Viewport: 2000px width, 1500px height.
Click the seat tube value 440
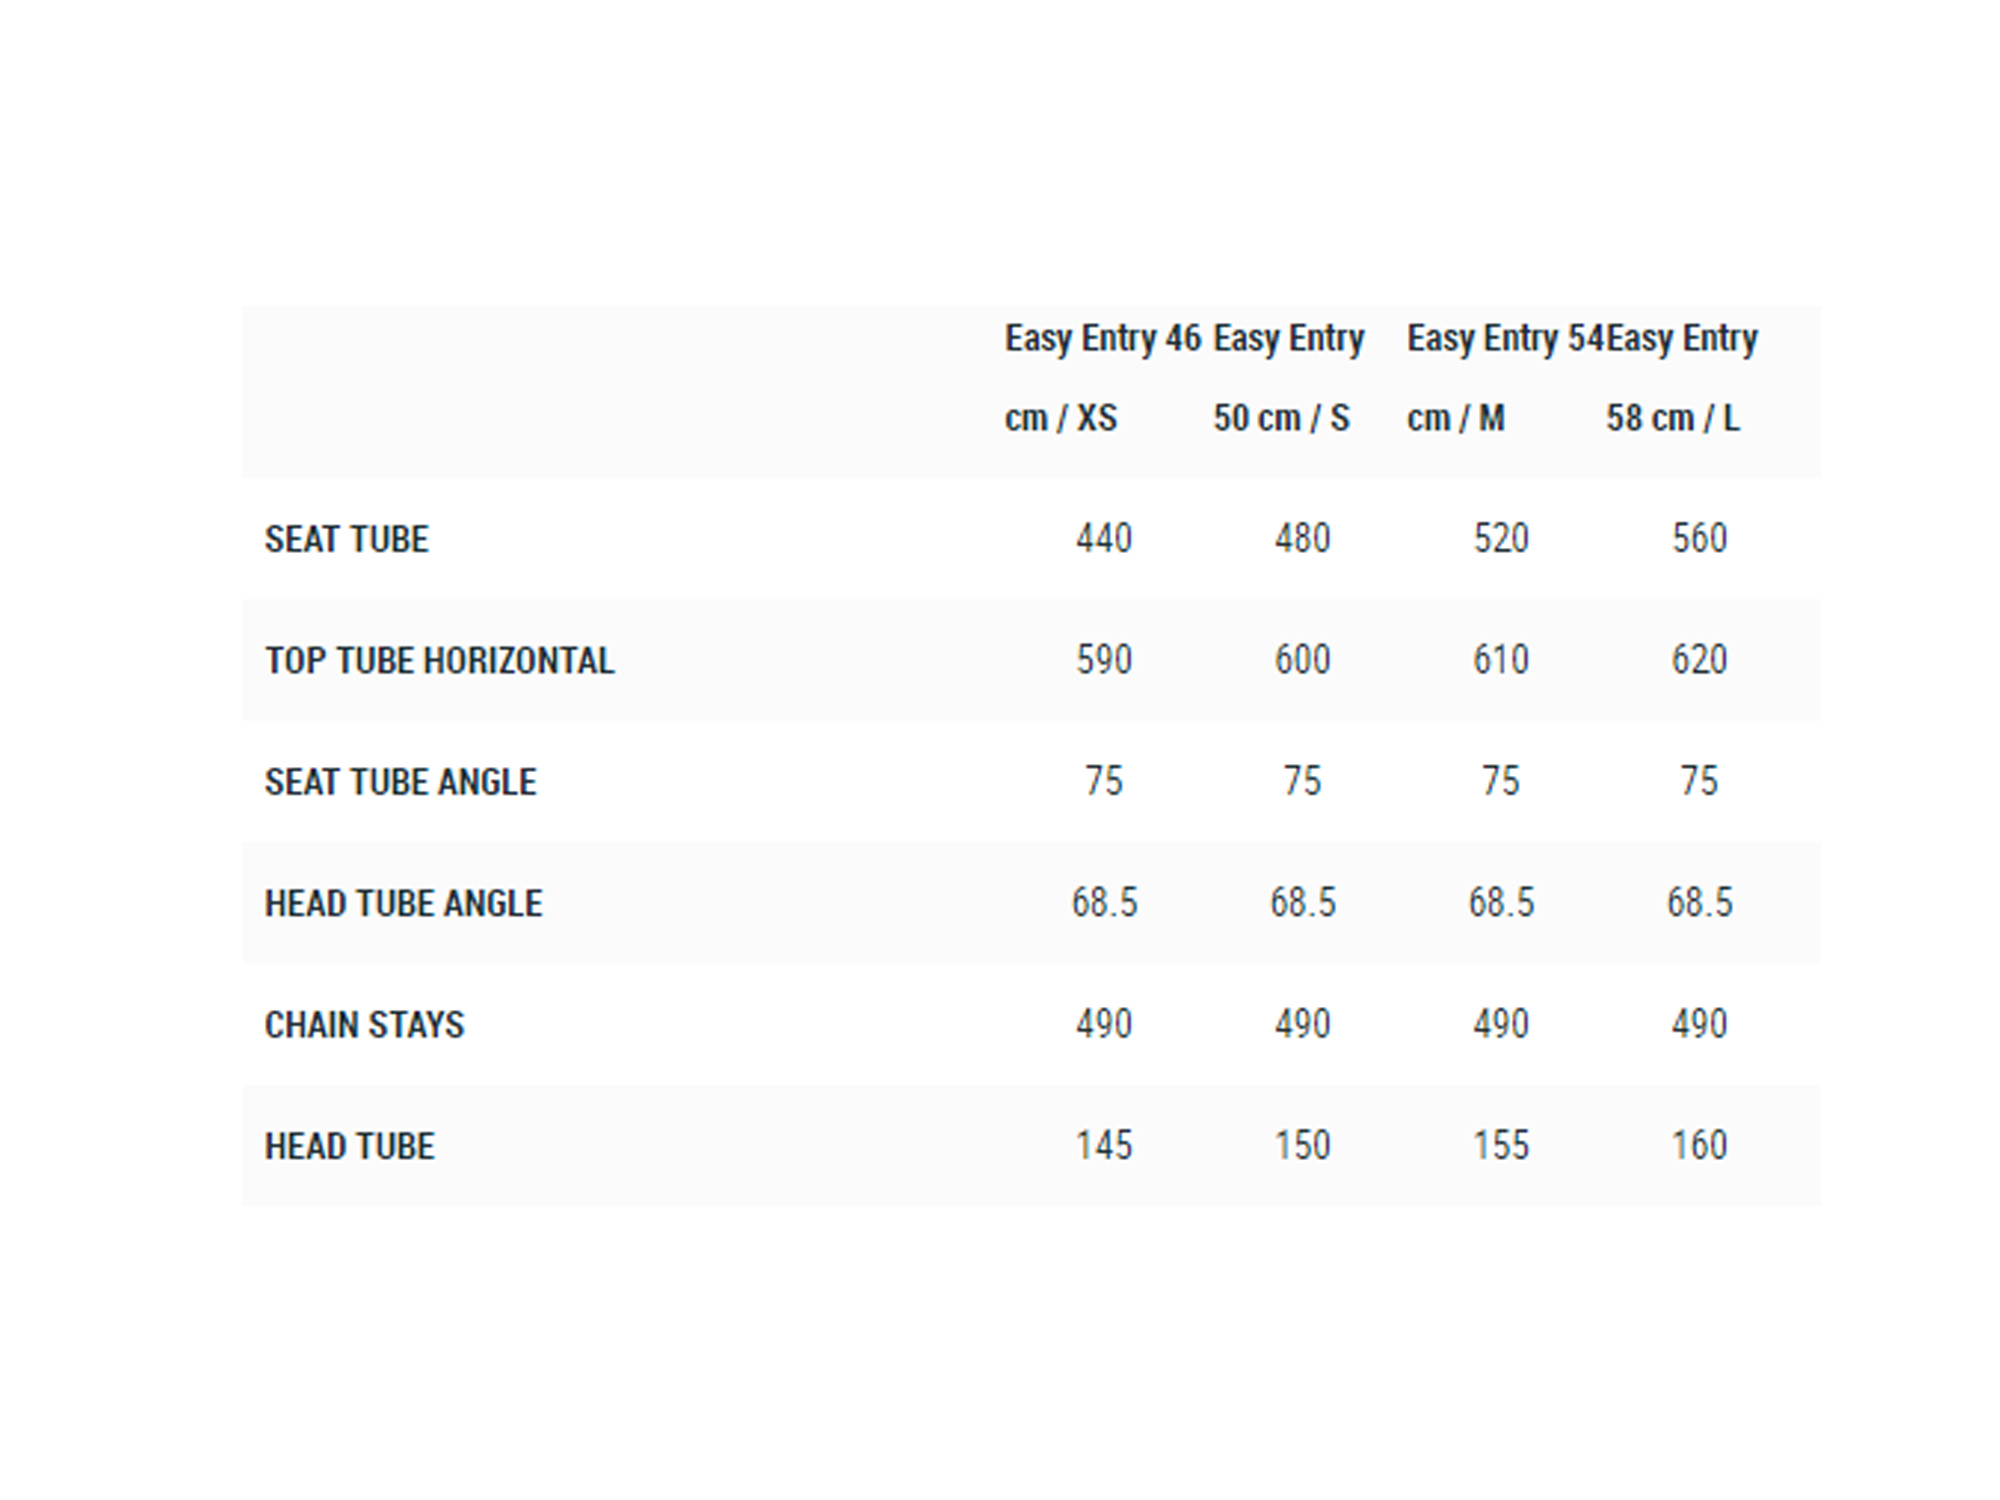pos(1104,538)
